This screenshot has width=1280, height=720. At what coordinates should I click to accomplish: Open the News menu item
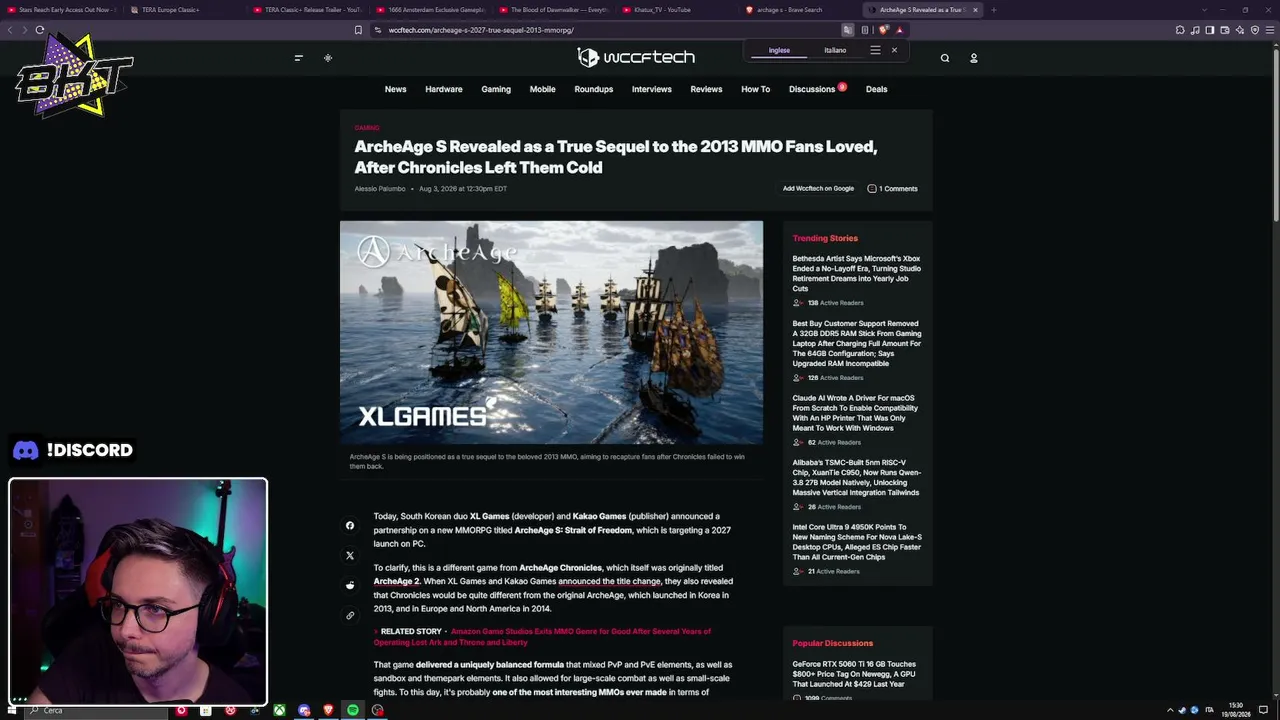tap(395, 89)
